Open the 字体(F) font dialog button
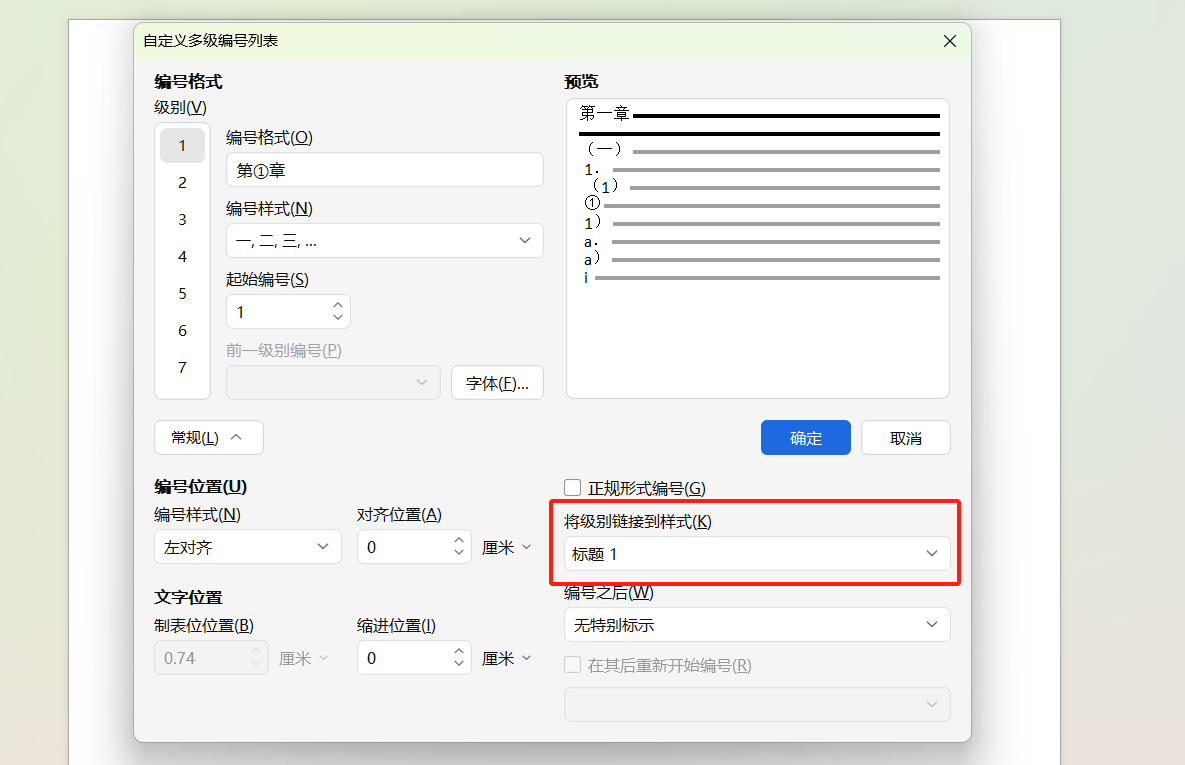The width and height of the screenshot is (1185, 765). click(x=497, y=382)
